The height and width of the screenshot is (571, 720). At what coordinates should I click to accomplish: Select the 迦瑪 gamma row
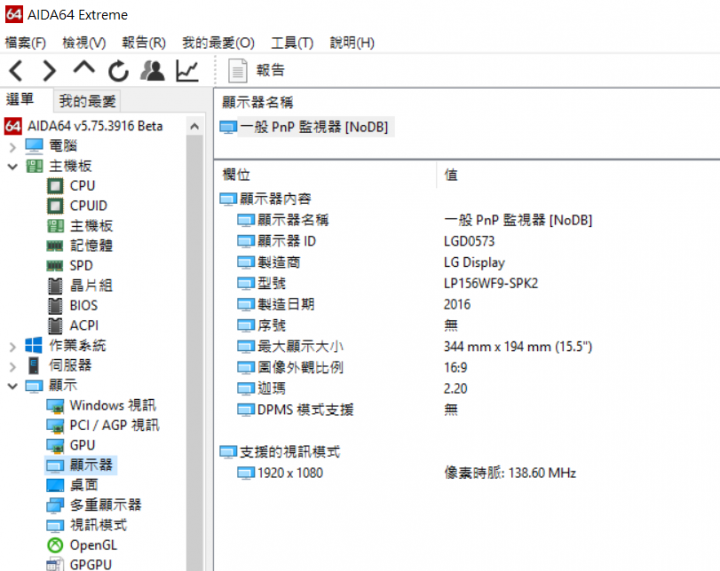click(261, 388)
